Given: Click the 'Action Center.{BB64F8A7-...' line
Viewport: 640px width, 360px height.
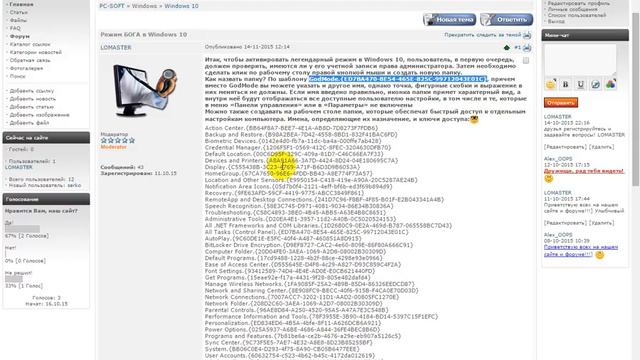Looking at the screenshot, I should click(291, 128).
